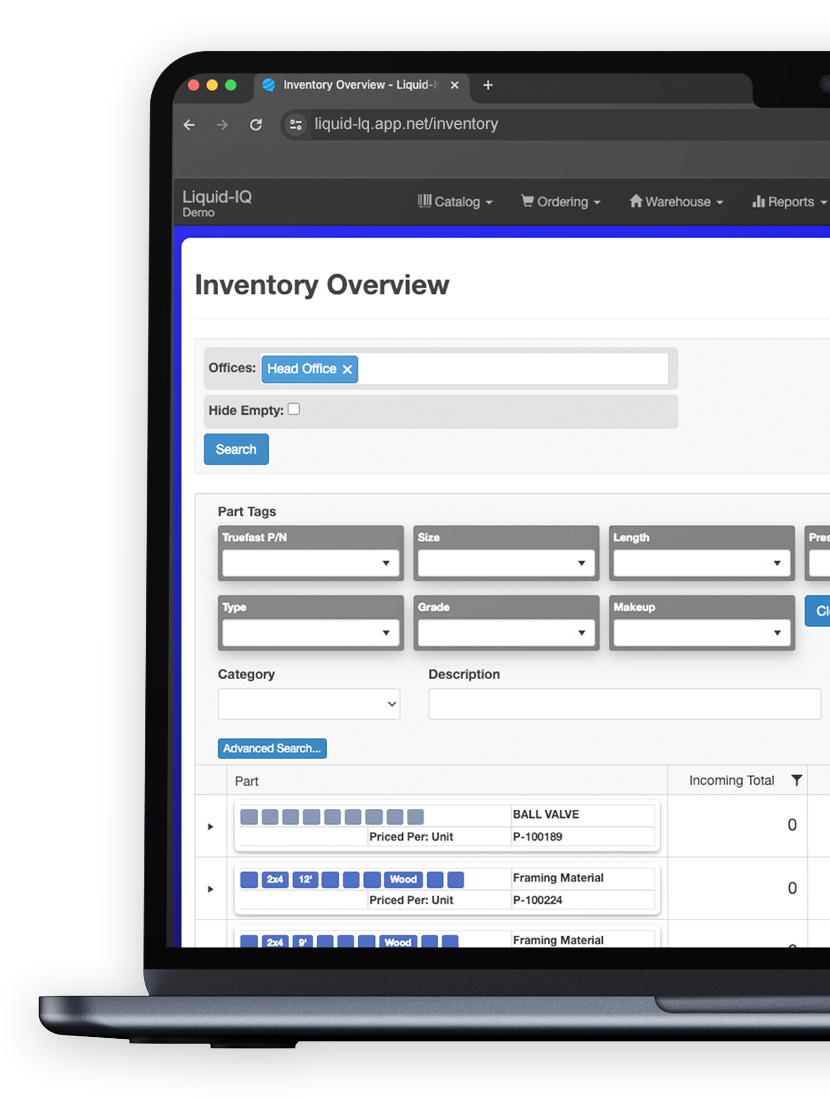Click the Search button

point(236,449)
